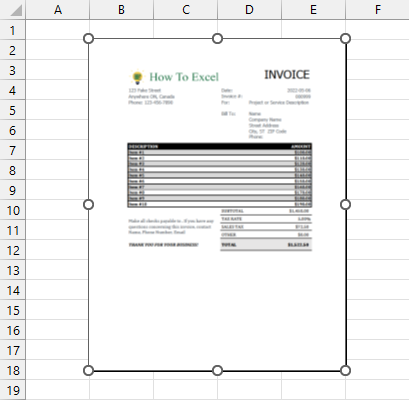
Task: Select column C header
Action: point(185,9)
